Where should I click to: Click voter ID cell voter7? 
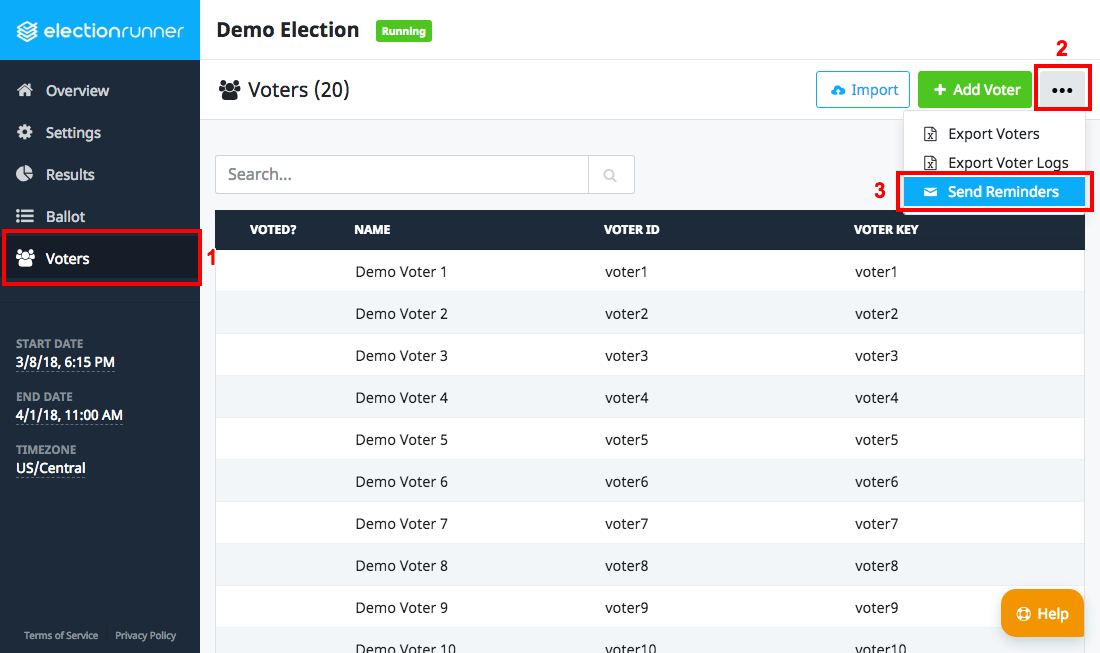(x=626, y=525)
